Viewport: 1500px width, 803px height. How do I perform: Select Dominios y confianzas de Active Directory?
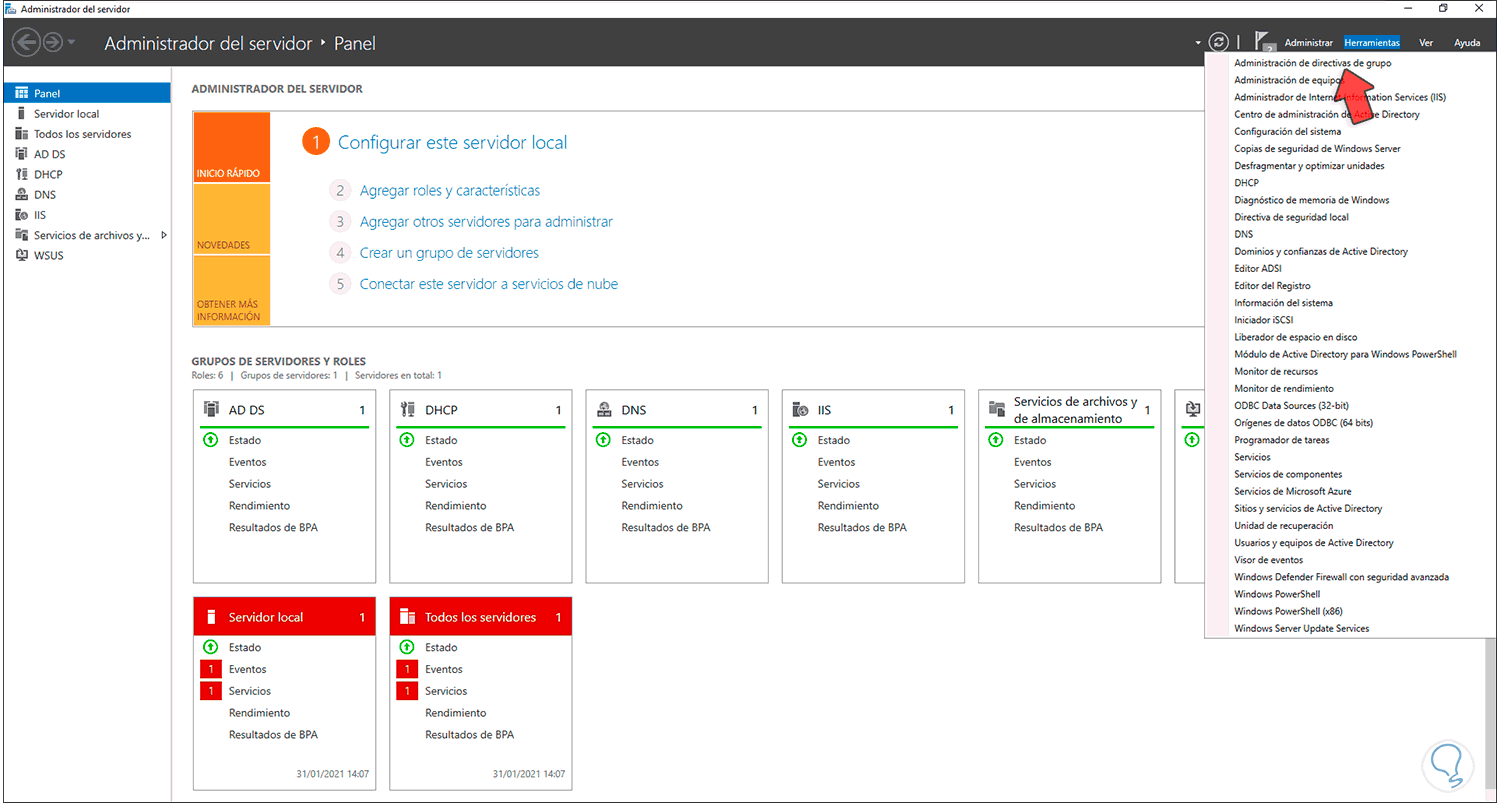[1320, 252]
